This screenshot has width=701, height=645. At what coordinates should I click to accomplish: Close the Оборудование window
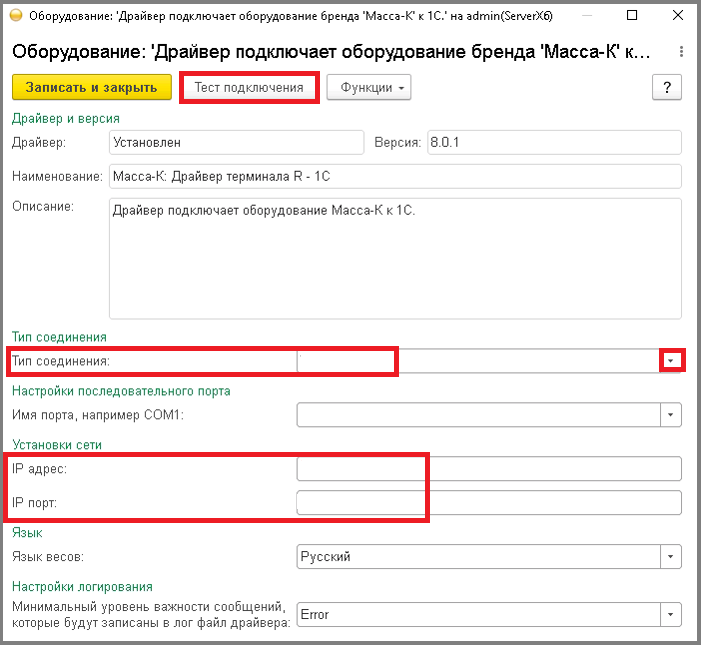click(678, 16)
